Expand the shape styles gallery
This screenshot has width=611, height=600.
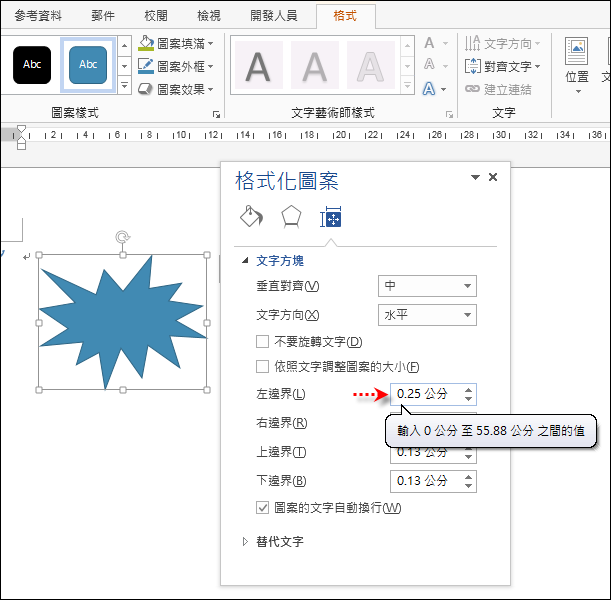(x=124, y=85)
